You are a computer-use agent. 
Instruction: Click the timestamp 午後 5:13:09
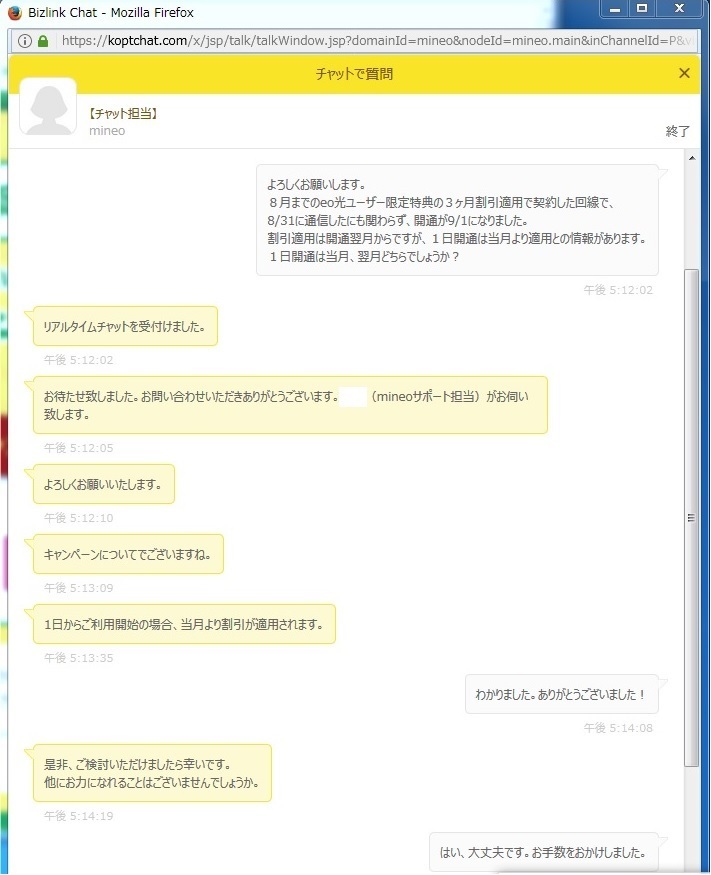click(79, 588)
